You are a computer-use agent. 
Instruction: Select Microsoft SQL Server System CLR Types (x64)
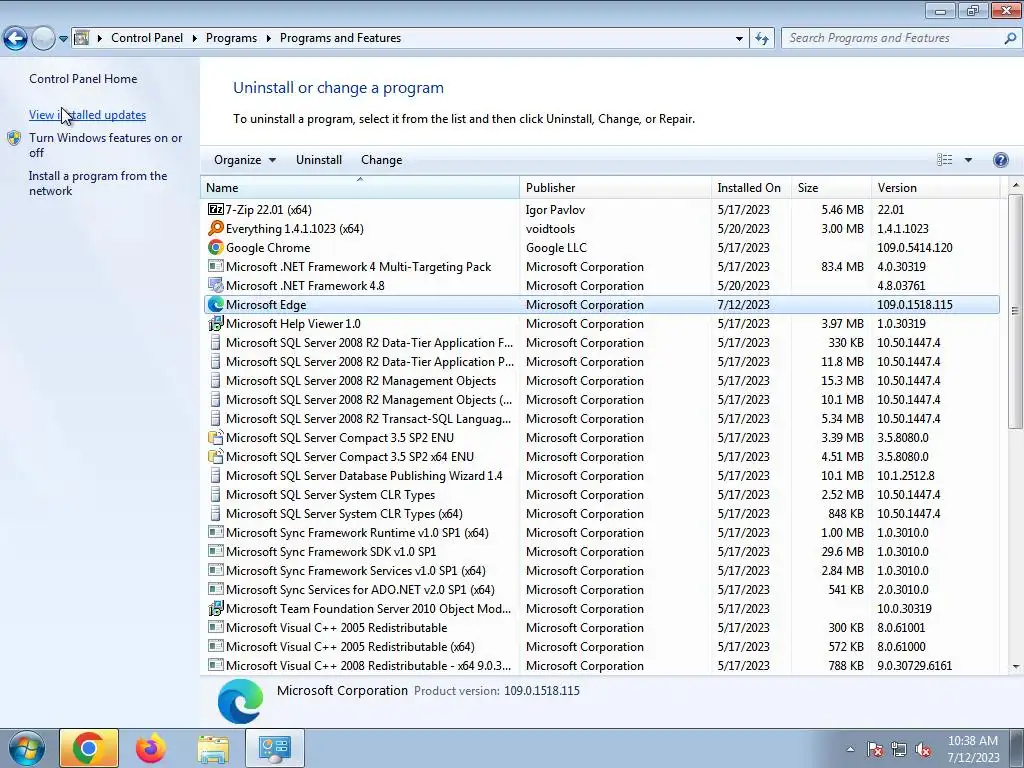click(600, 513)
